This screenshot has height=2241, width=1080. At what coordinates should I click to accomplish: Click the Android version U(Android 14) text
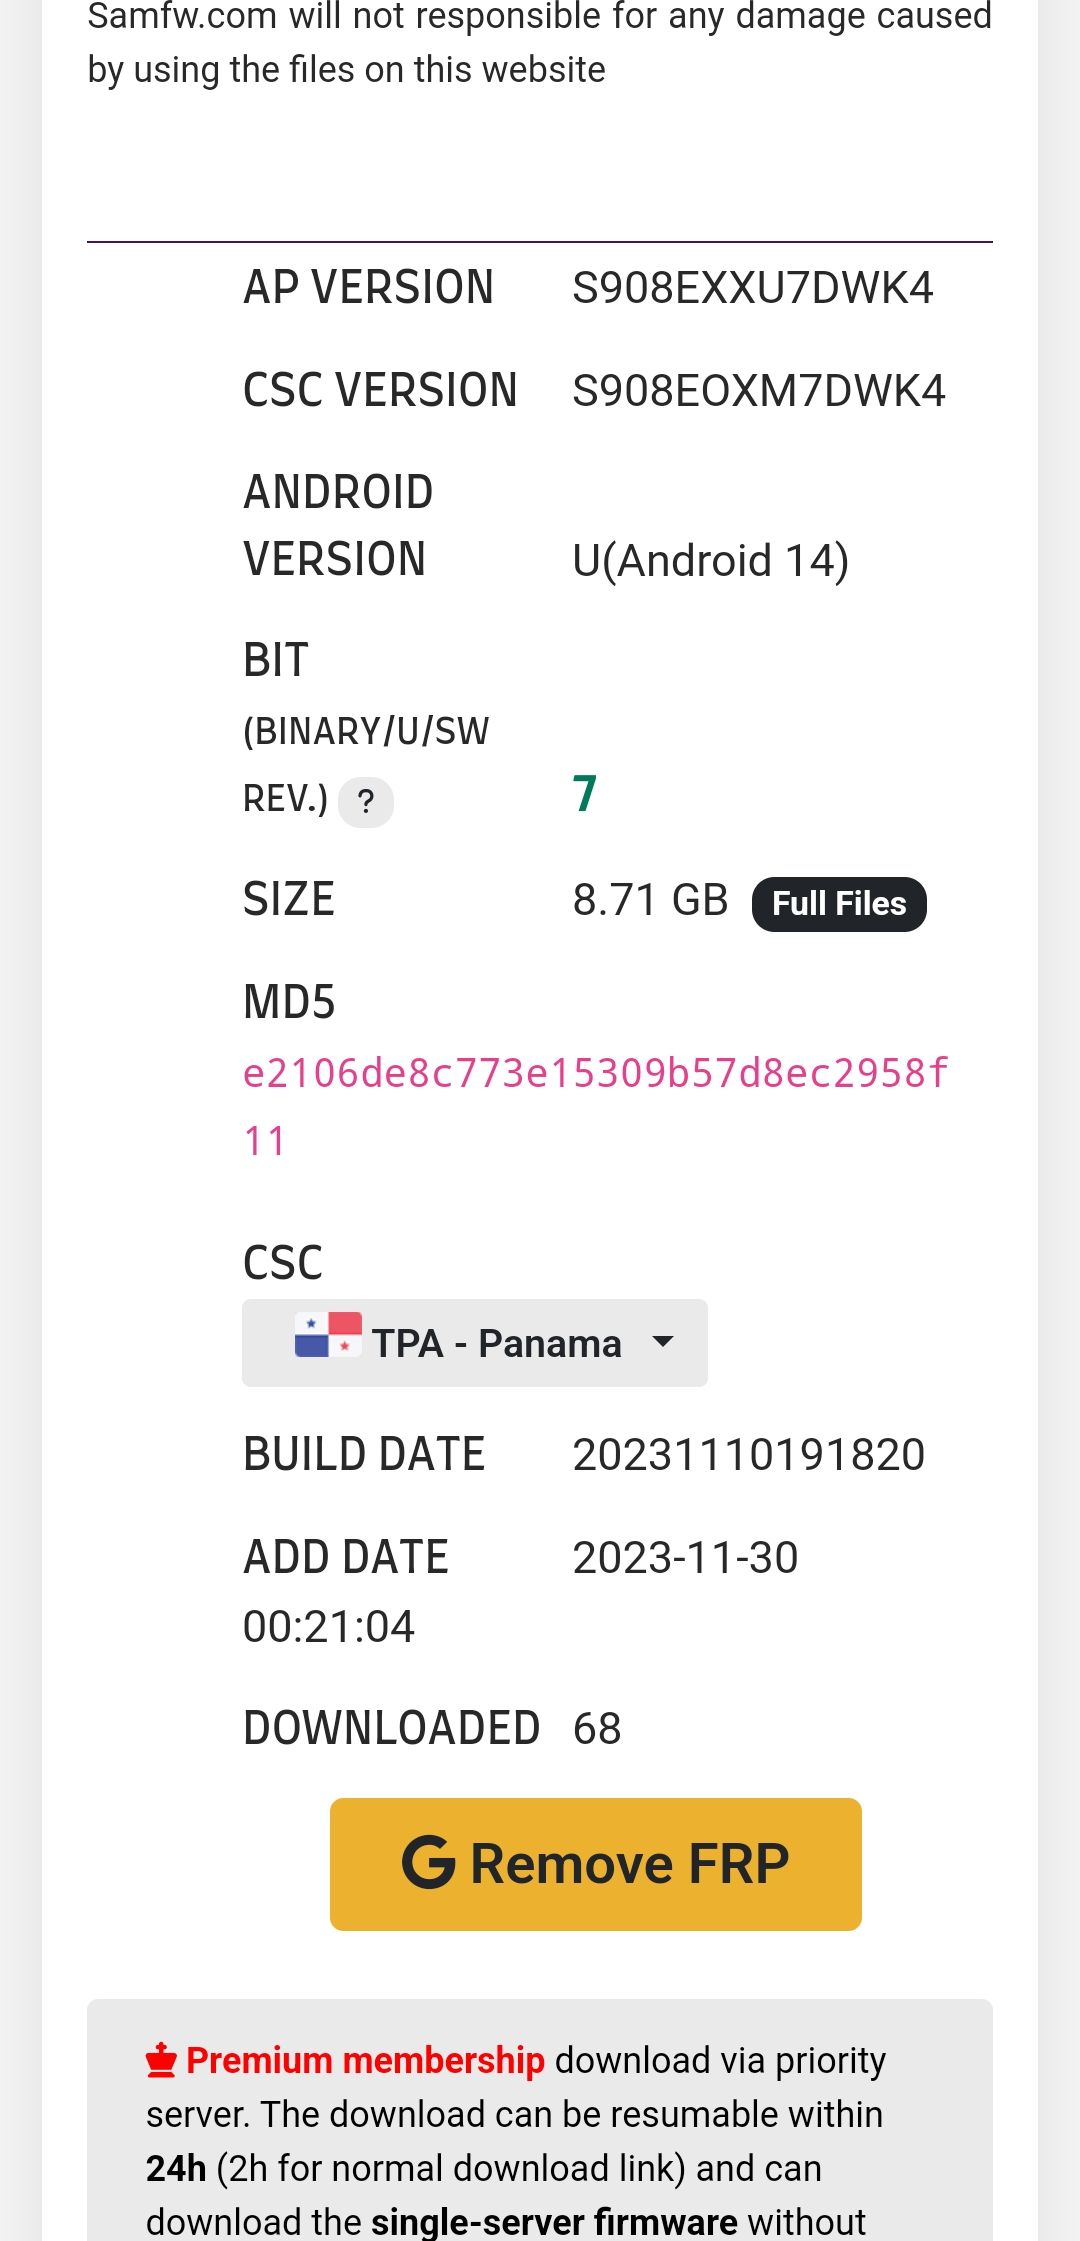click(710, 559)
